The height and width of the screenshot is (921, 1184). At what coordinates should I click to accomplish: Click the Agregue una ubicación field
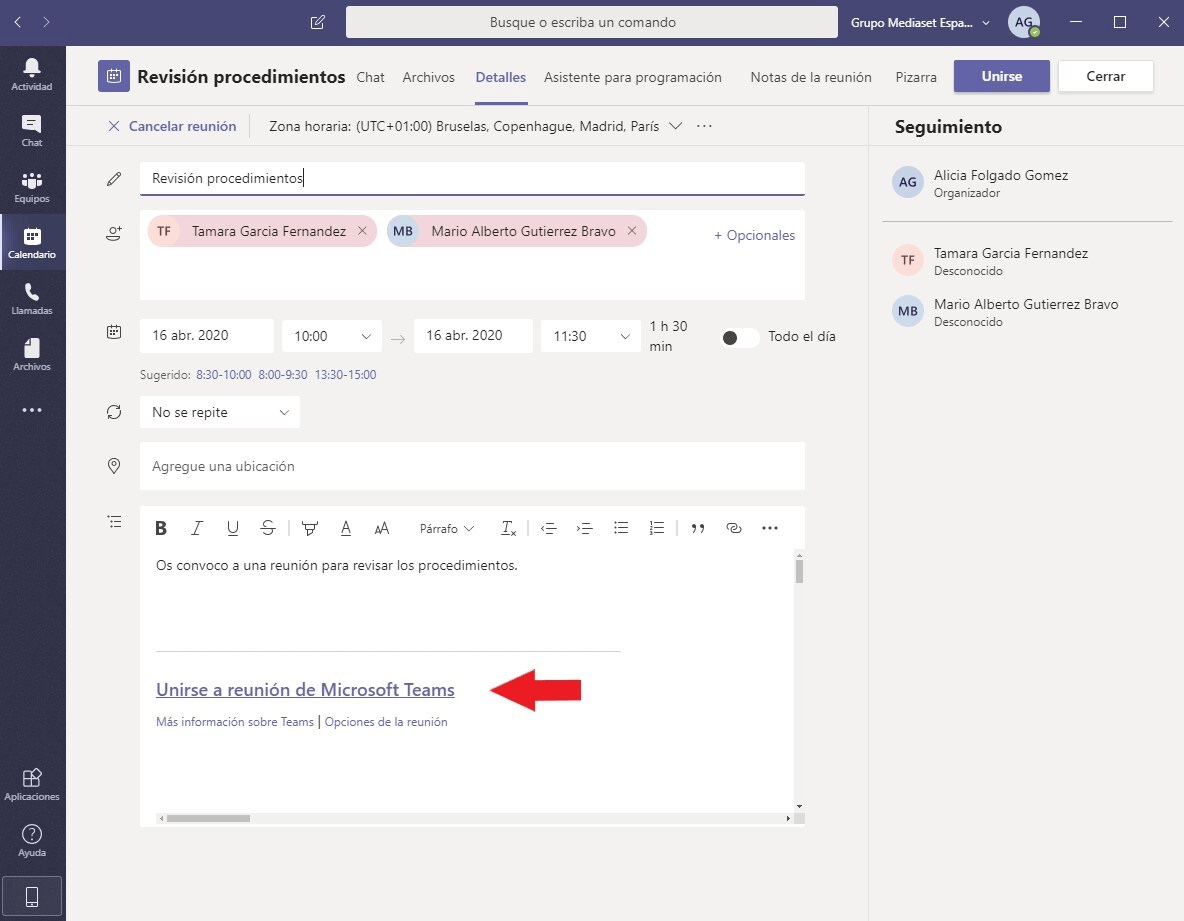coord(471,466)
